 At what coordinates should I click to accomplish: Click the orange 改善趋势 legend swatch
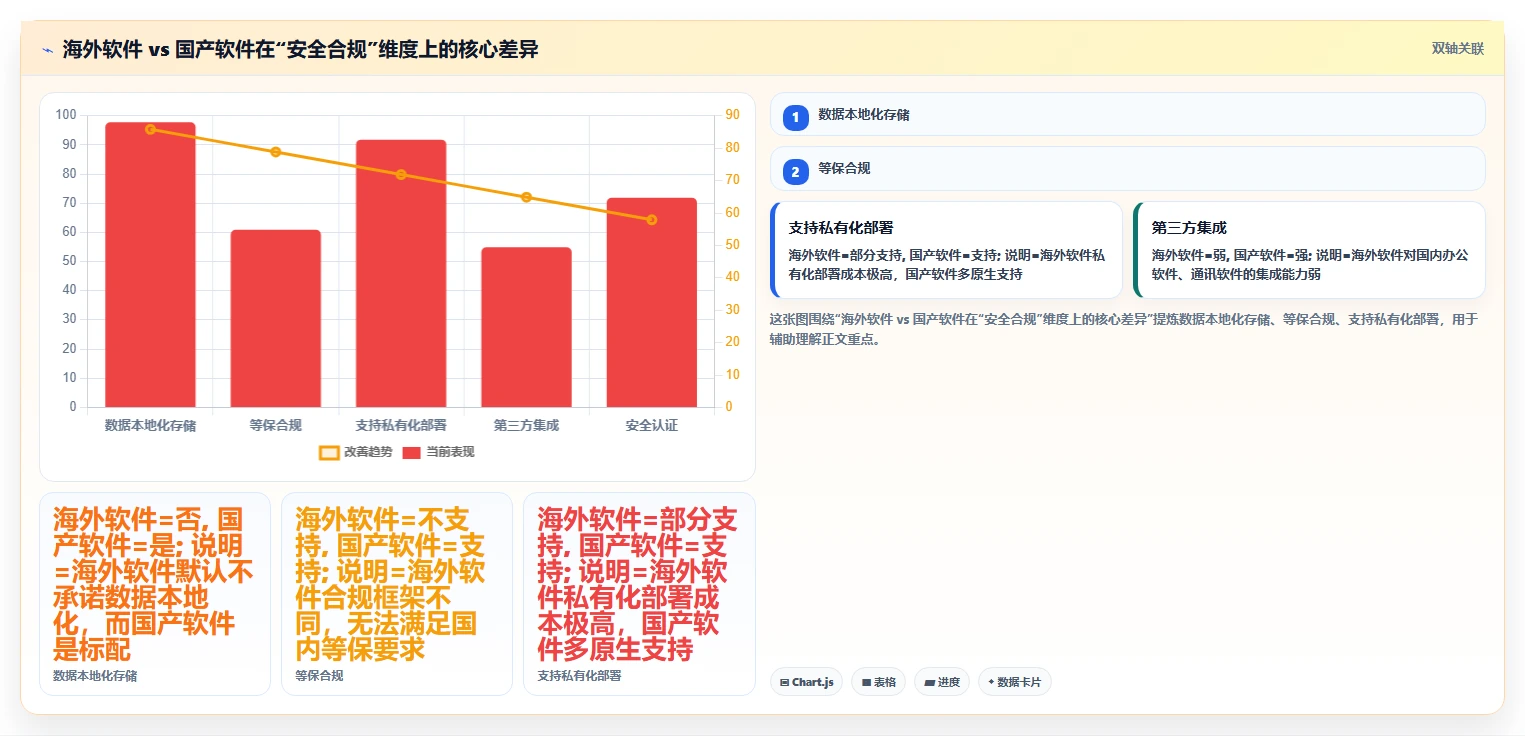point(330,452)
